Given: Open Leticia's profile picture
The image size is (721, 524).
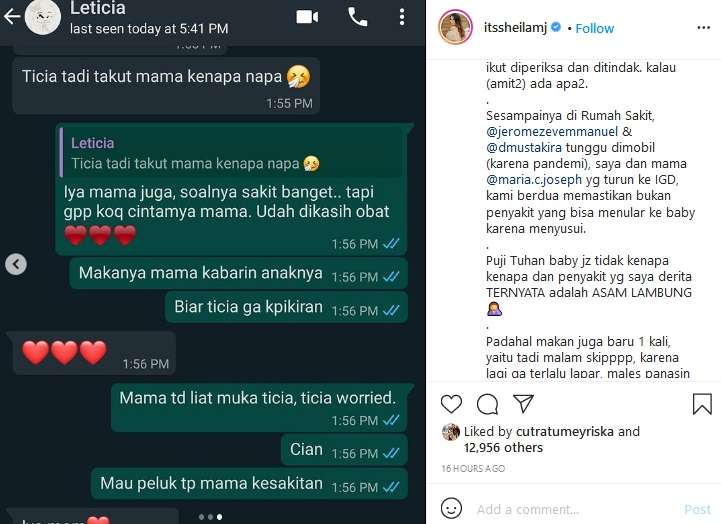Looking at the screenshot, I should point(43,17).
